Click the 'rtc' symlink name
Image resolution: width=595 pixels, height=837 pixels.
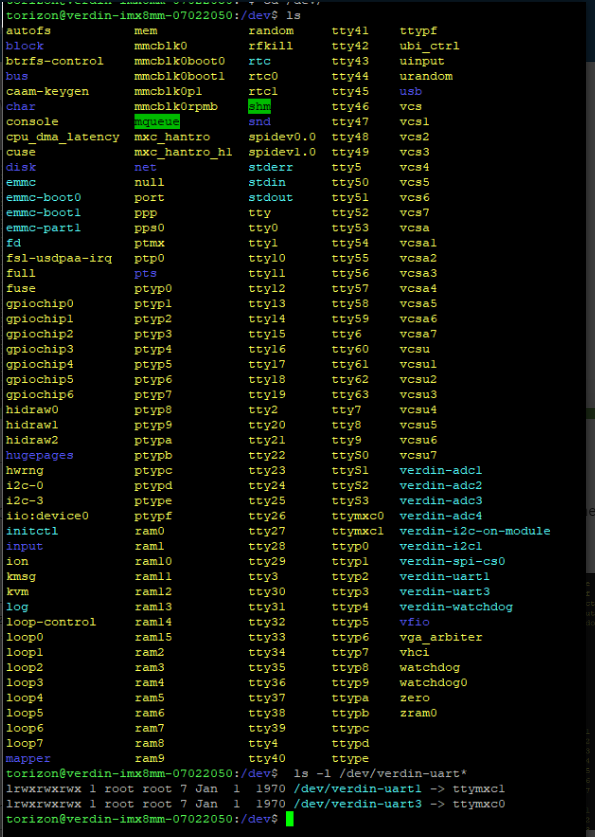point(260,61)
